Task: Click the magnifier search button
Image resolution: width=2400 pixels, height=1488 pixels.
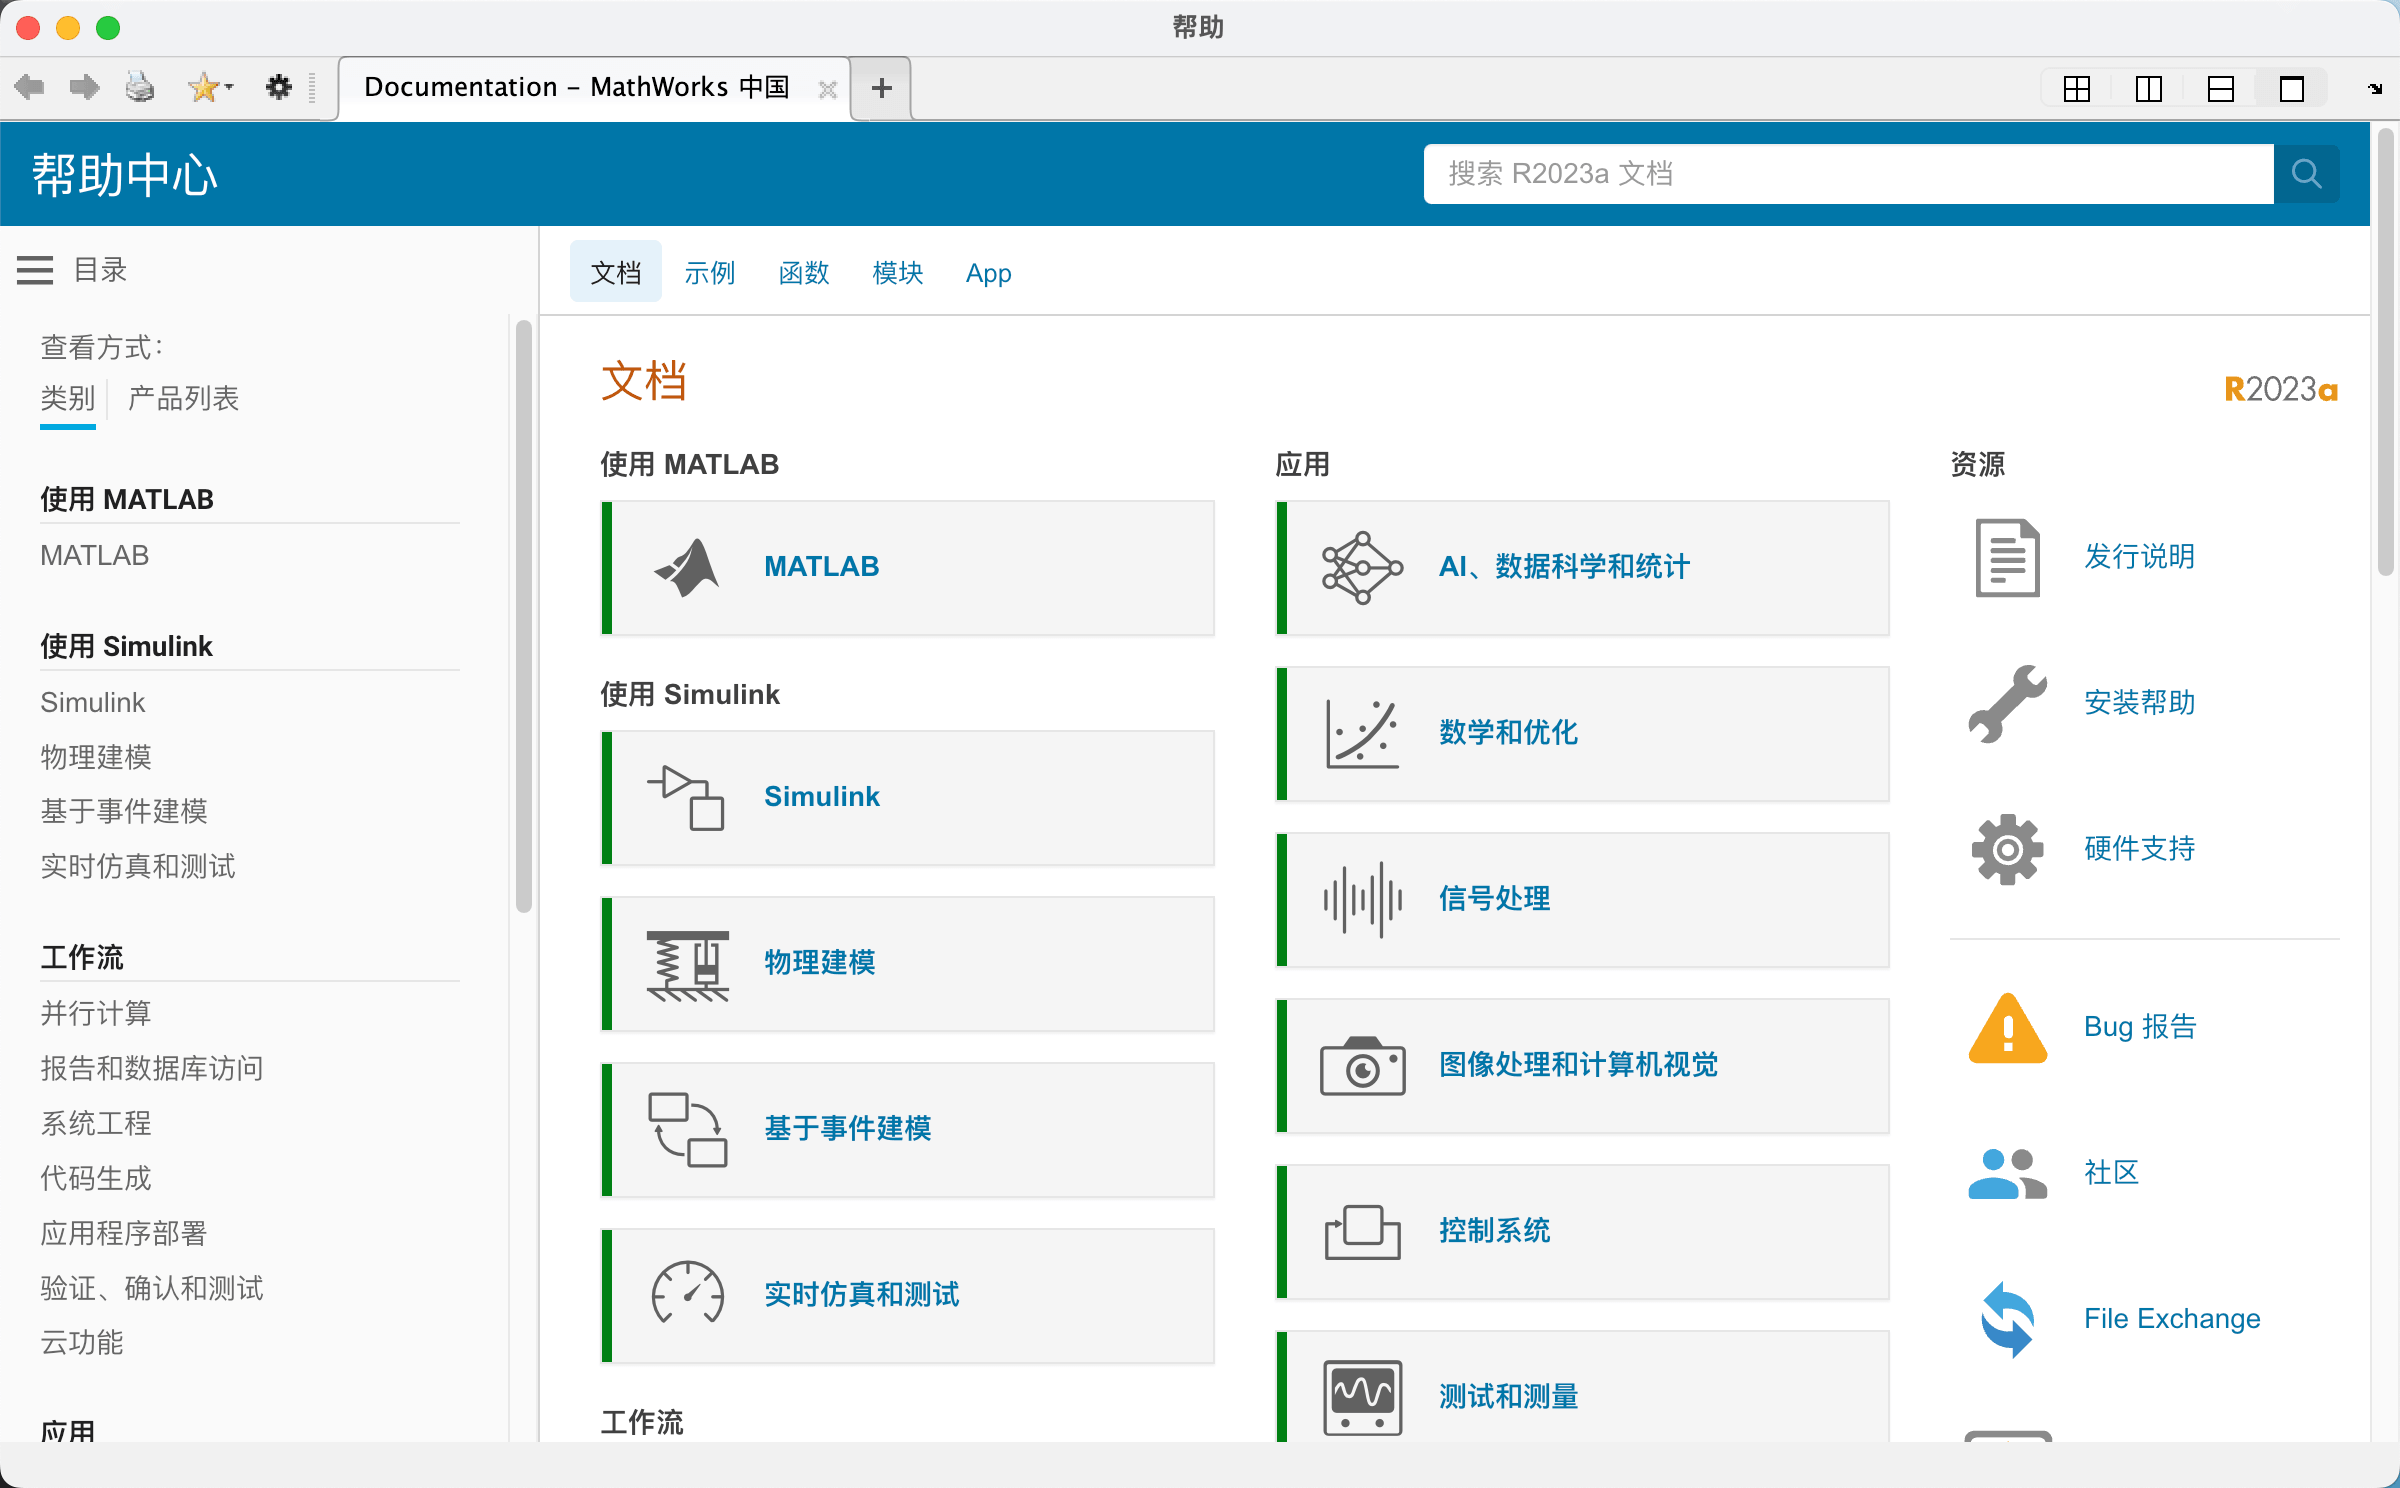Action: pyautogui.click(x=2306, y=174)
